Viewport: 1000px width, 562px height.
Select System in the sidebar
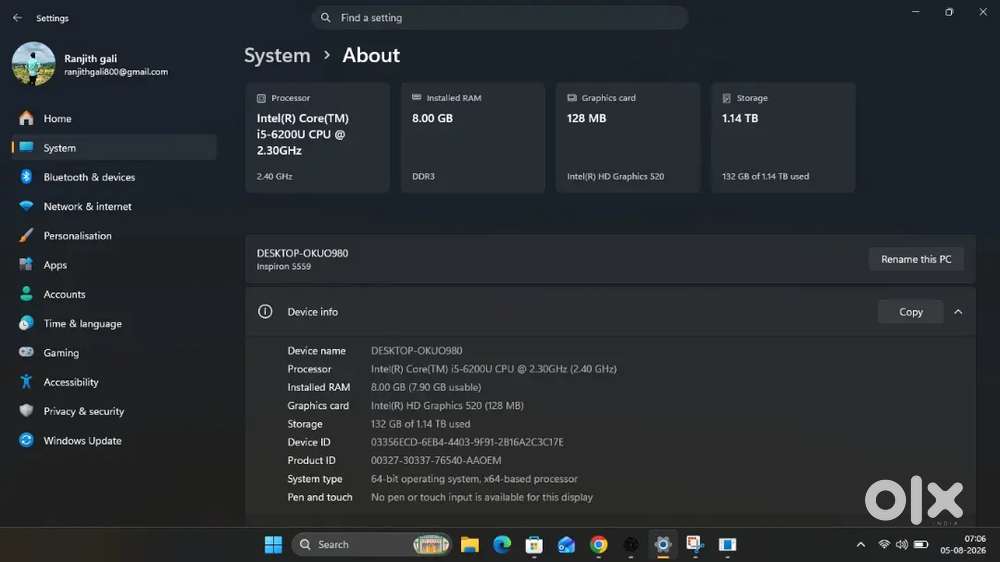coord(114,148)
